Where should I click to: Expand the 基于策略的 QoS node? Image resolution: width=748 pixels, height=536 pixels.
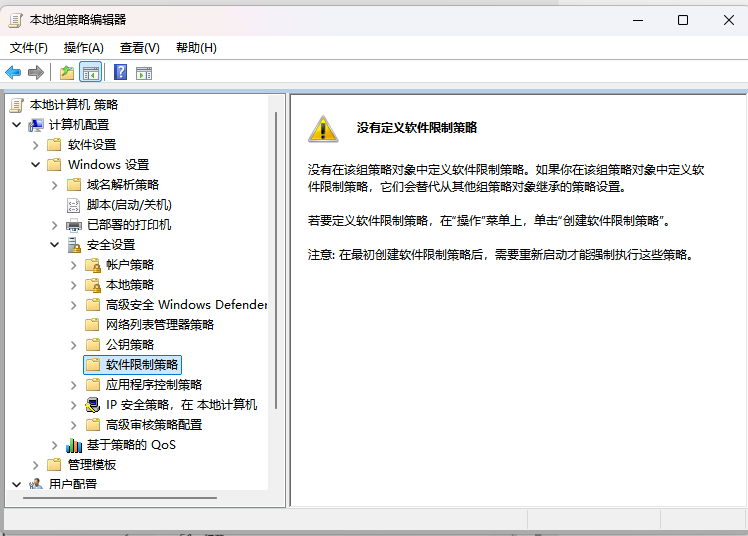pos(54,445)
